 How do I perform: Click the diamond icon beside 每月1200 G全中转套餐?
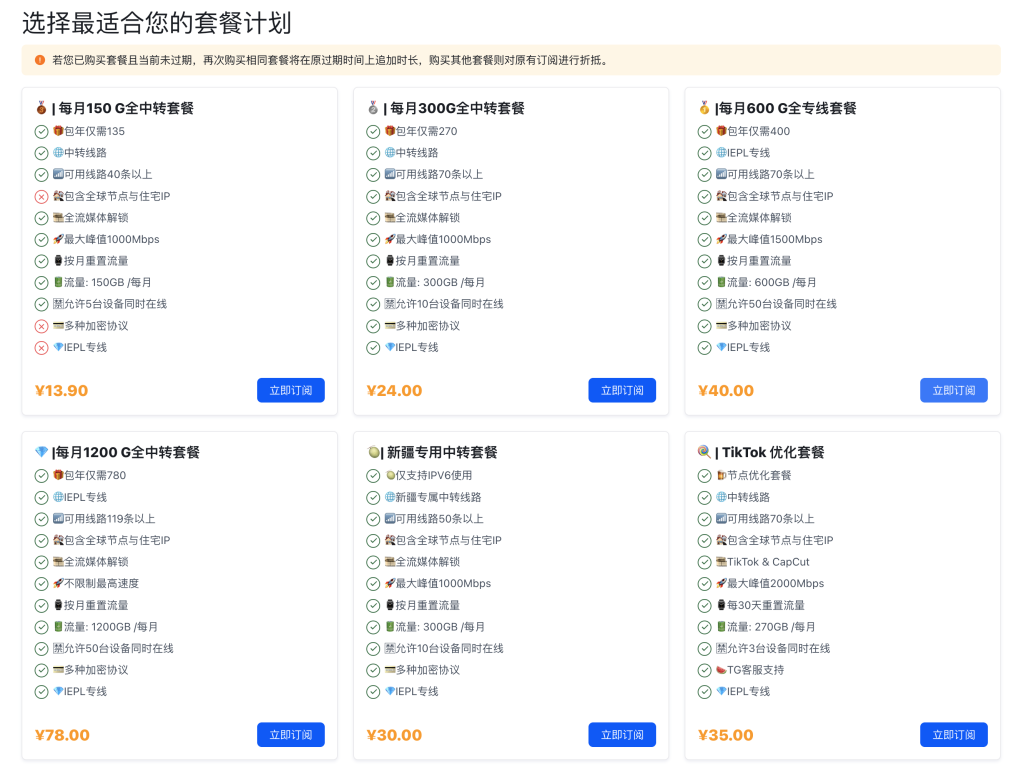tap(41, 452)
